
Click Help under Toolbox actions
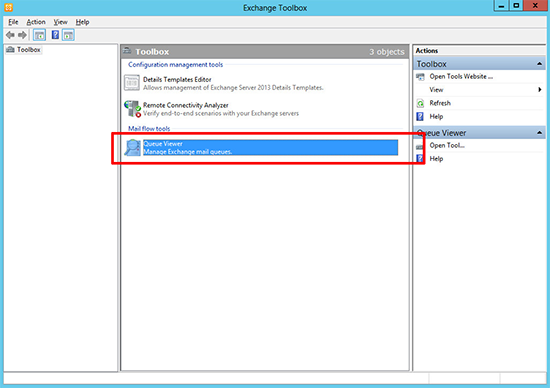[436, 116]
